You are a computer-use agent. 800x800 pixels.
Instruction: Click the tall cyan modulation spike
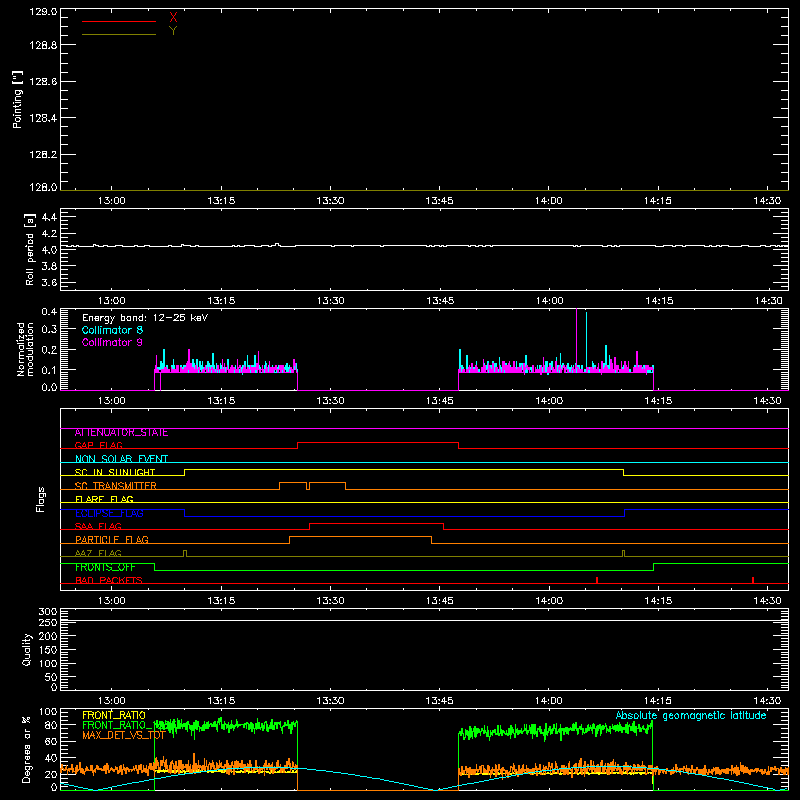[x=587, y=339]
